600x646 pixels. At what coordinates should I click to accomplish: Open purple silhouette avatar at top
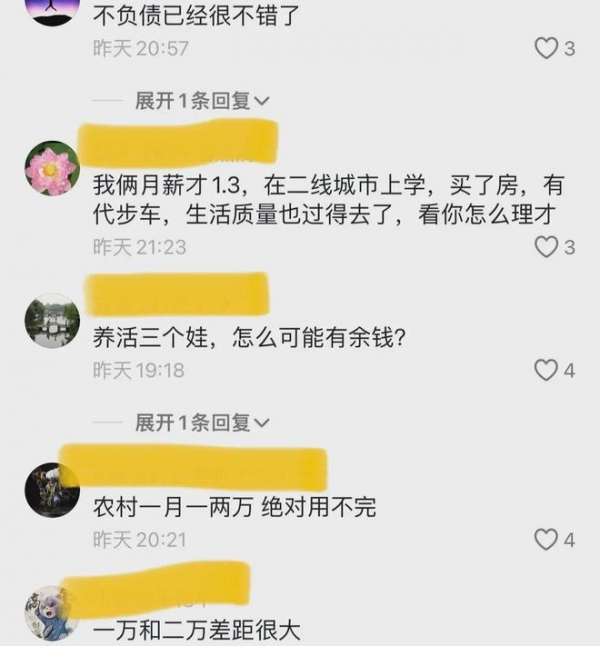tap(52, 10)
